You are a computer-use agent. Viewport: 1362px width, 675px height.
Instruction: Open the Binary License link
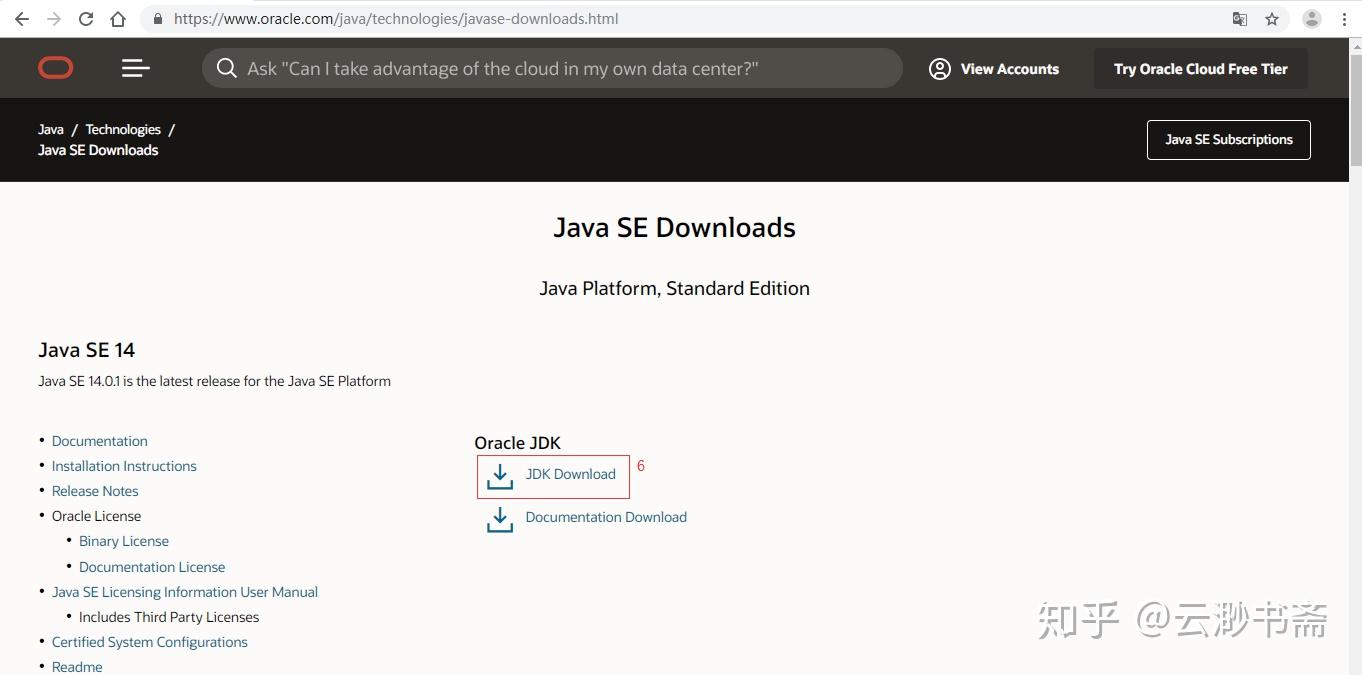(x=124, y=541)
